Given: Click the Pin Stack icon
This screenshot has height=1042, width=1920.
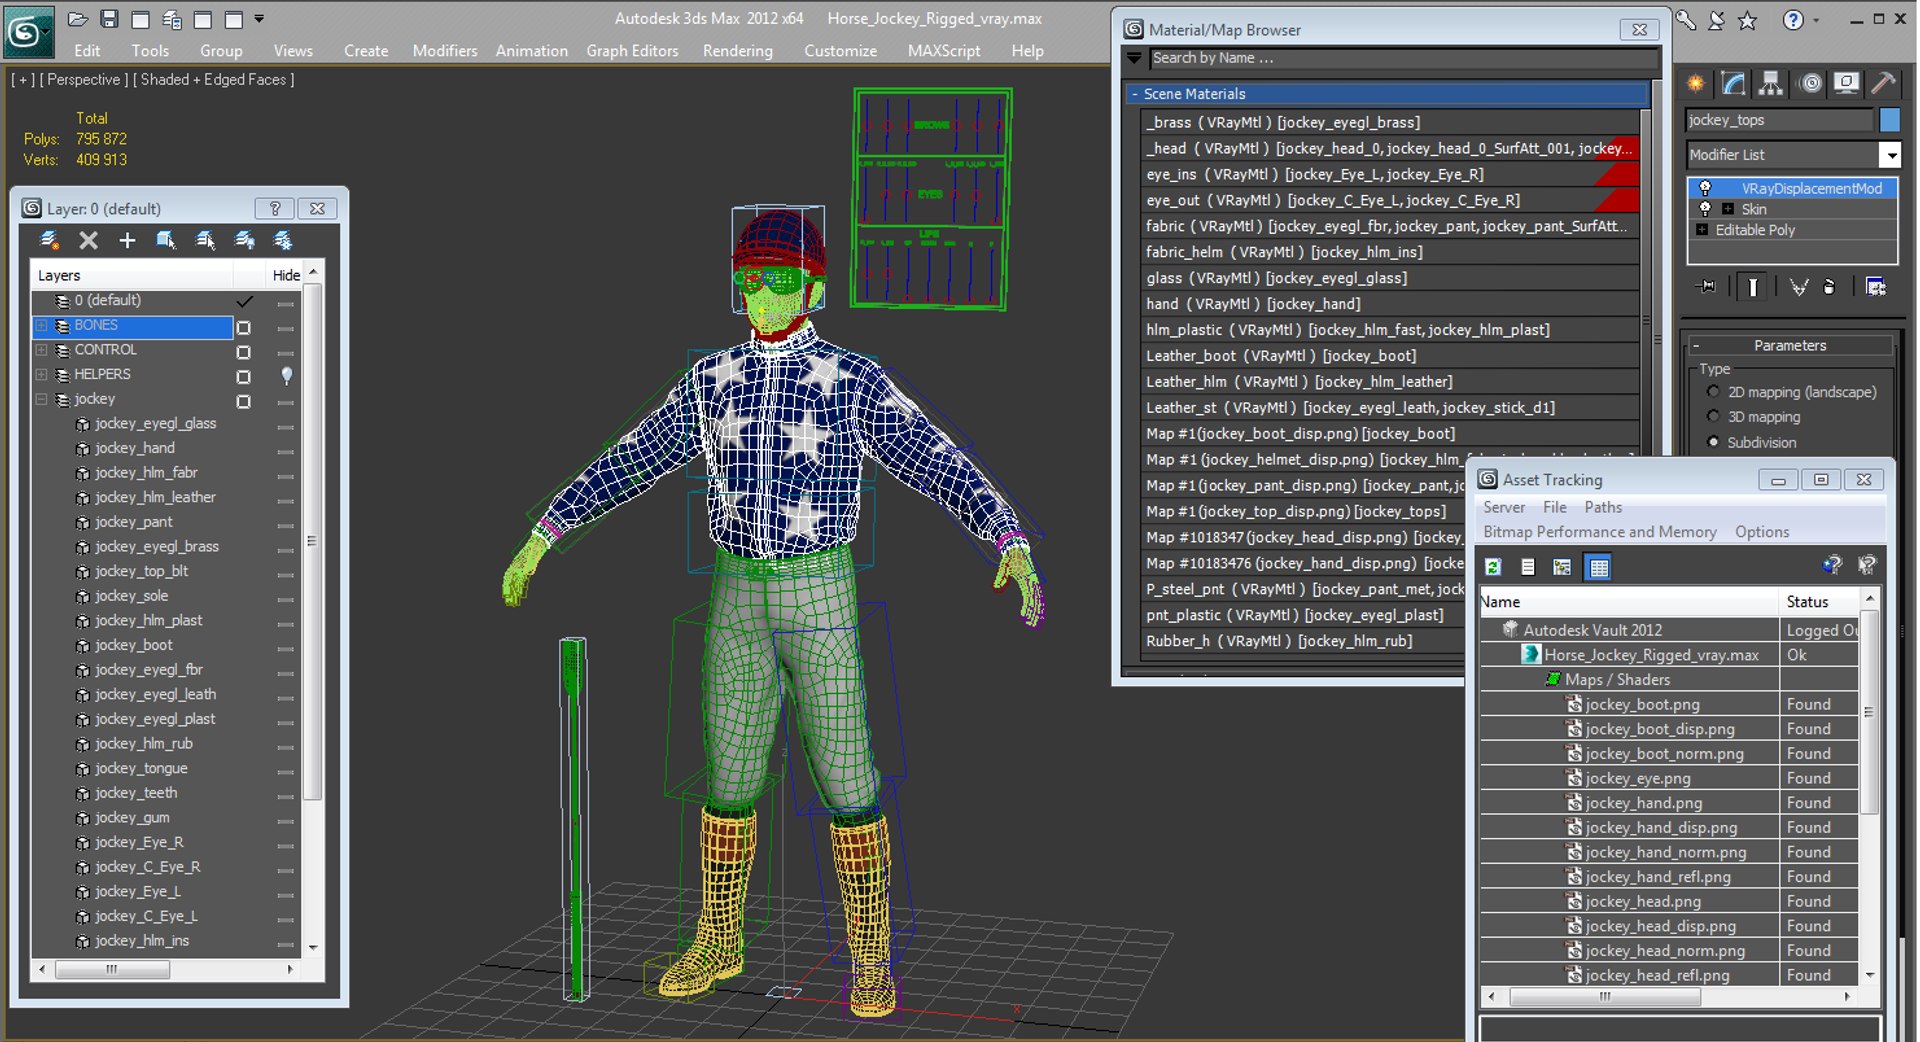Looking at the screenshot, I should pos(1707,287).
